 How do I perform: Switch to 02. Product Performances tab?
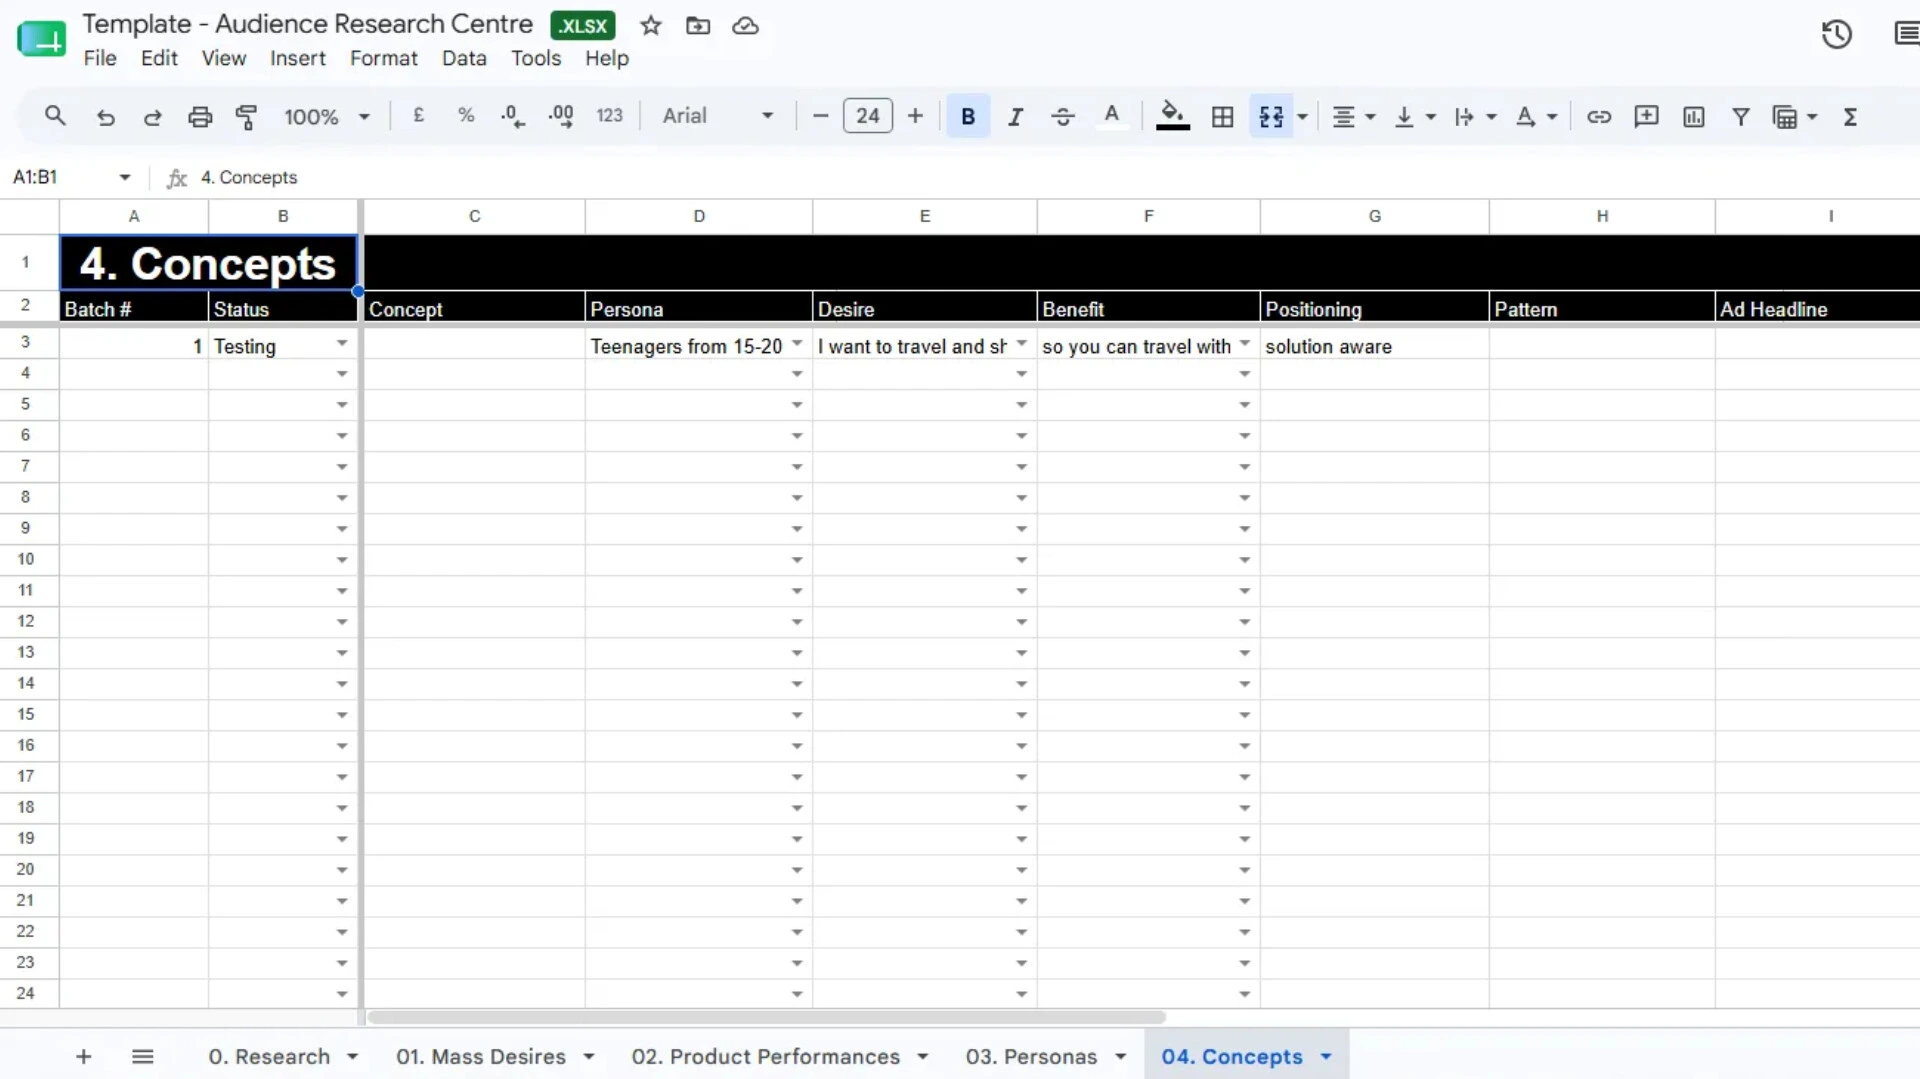766,1056
